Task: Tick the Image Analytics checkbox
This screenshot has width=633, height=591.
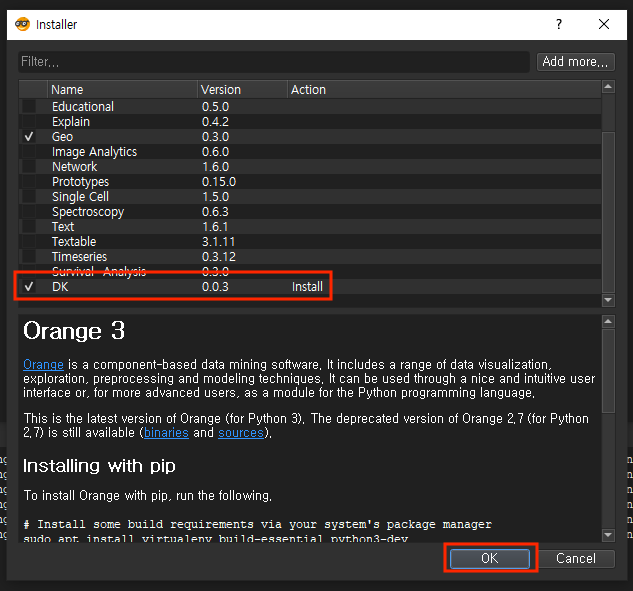Action: pos(29,151)
